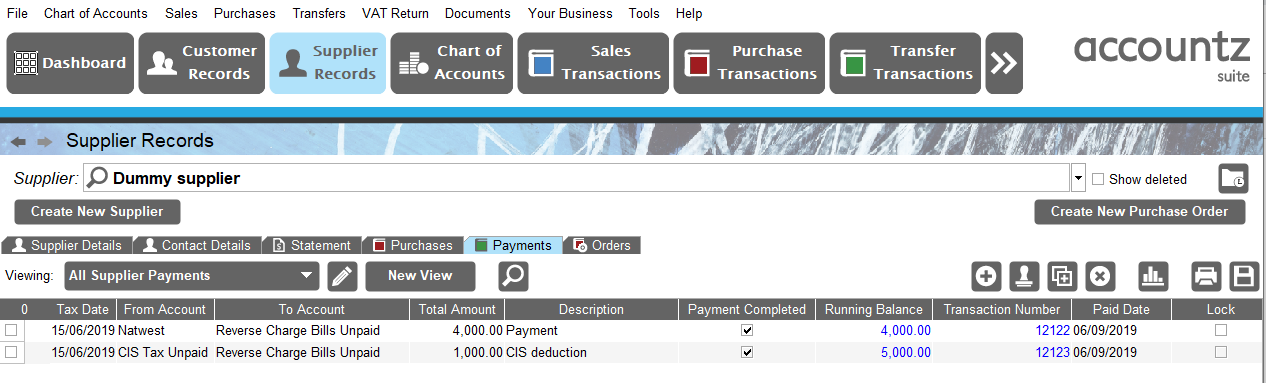
Task: Select the CIS Tax Unpaid From Account cell
Action: pos(163,352)
